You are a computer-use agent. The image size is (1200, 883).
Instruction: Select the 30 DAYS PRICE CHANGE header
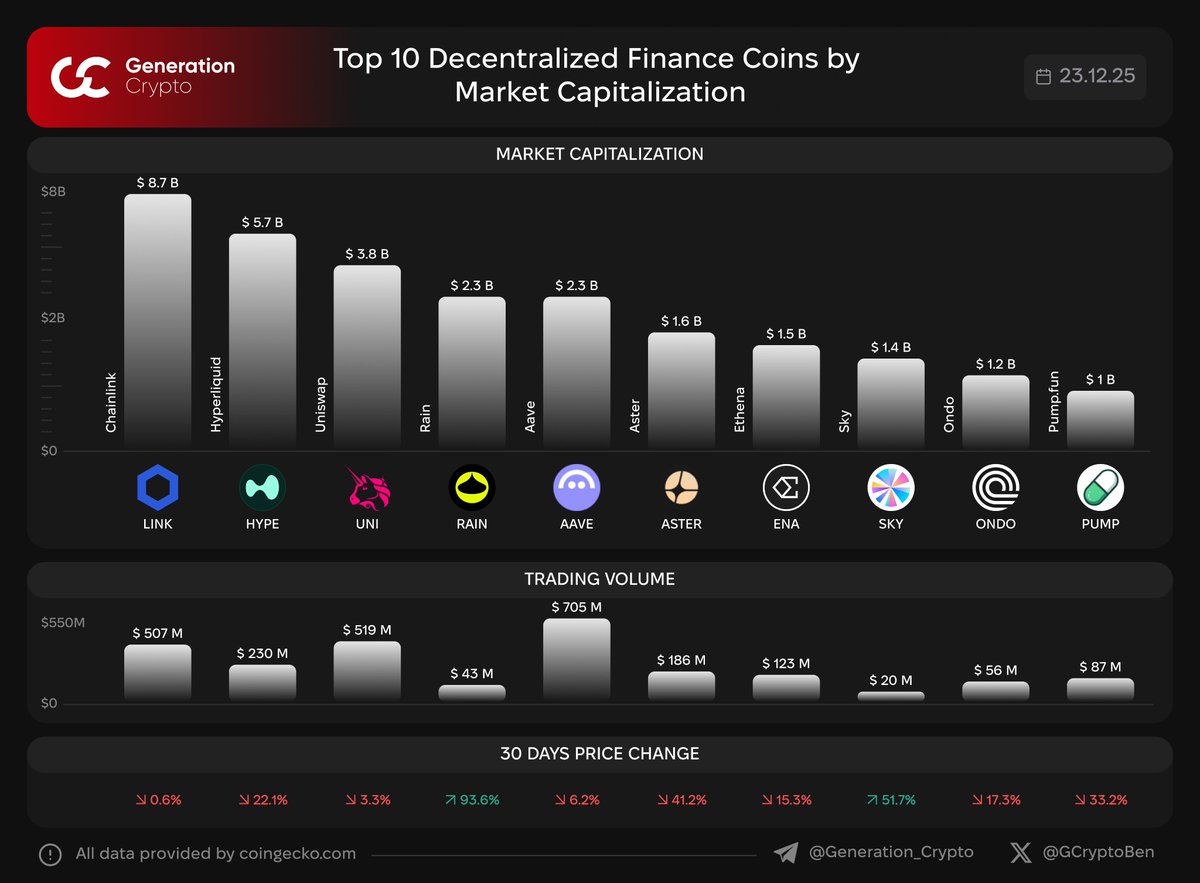599,754
